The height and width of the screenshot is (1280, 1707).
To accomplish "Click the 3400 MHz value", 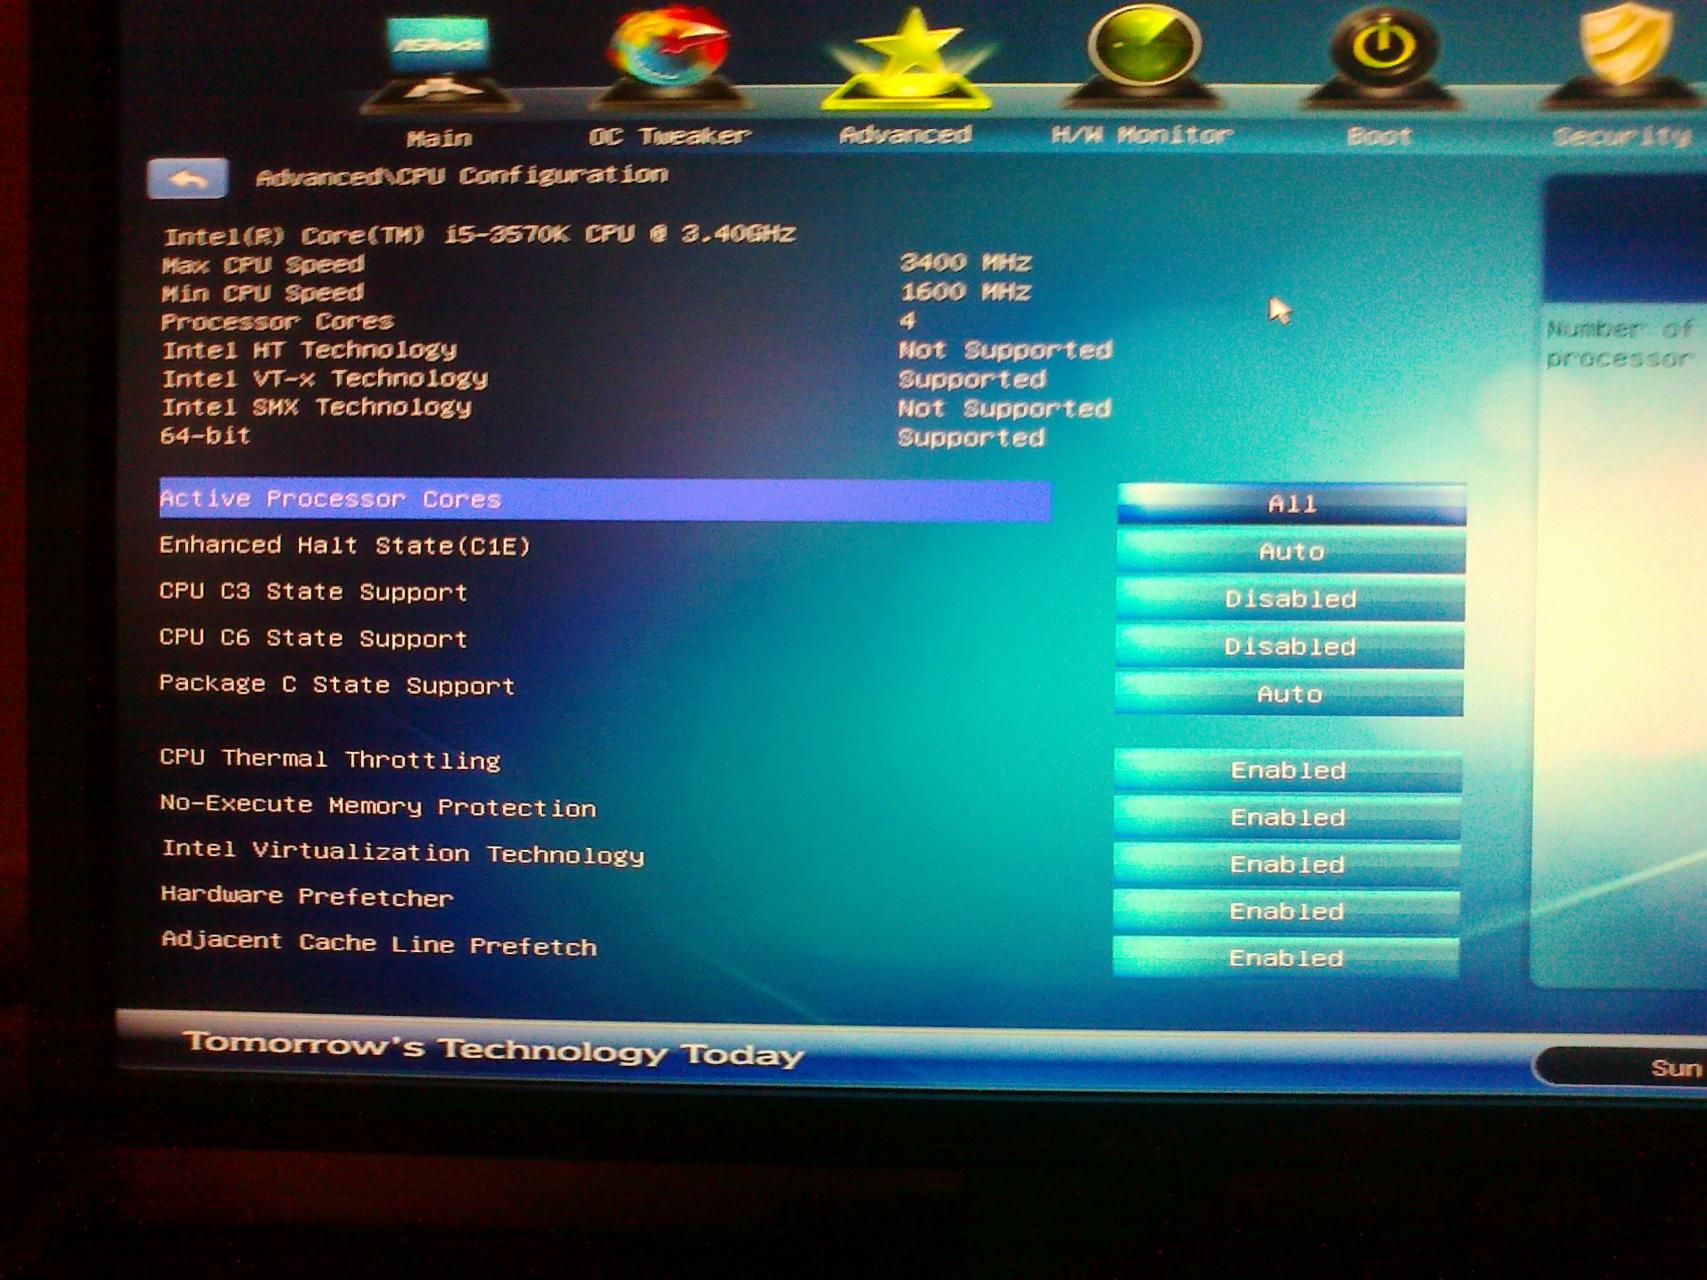I will (x=965, y=263).
